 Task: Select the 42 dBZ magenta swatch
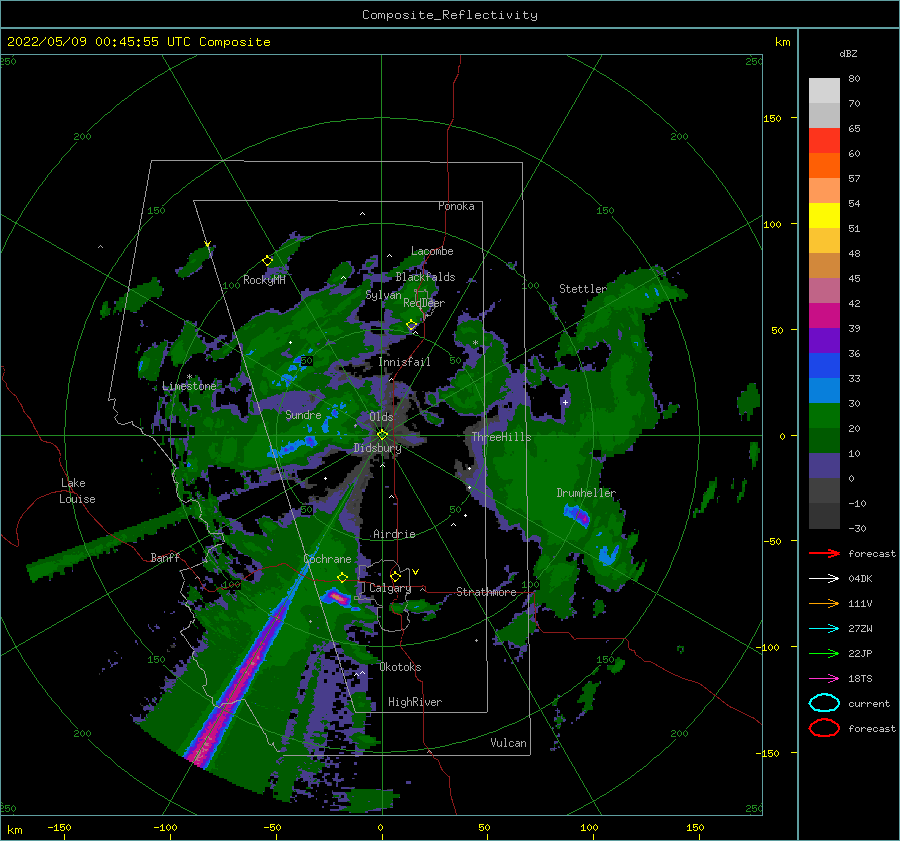[824, 315]
